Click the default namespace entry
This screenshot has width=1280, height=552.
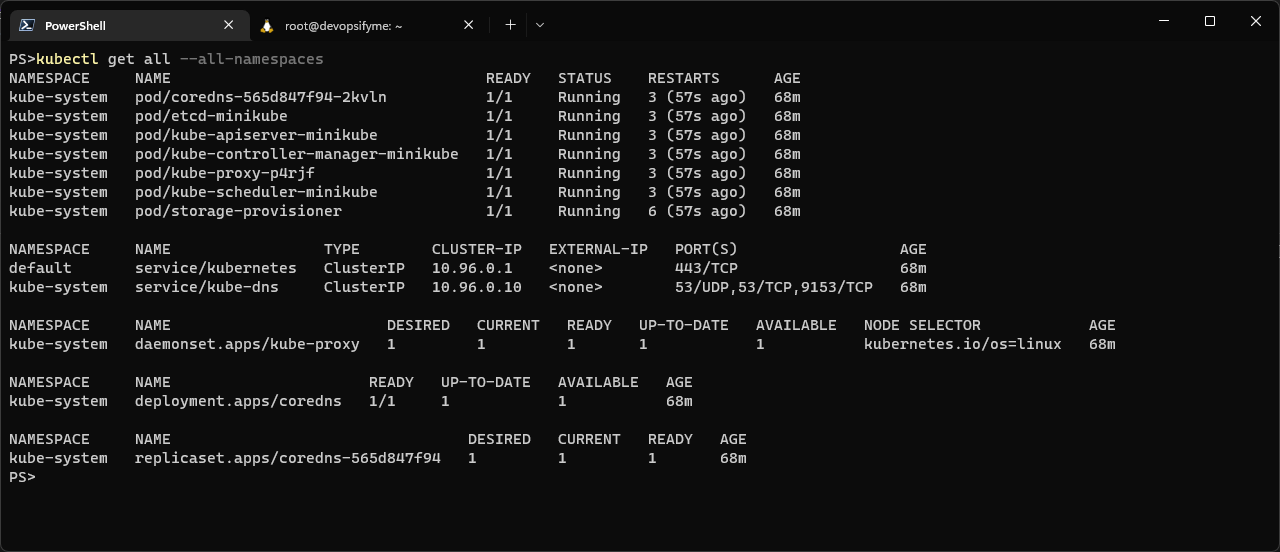click(x=40, y=268)
